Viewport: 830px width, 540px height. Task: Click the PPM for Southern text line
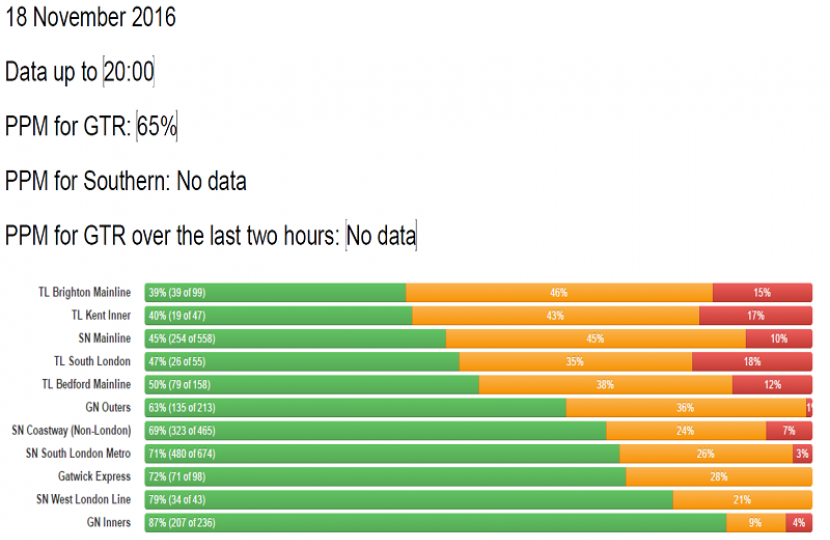click(x=126, y=181)
